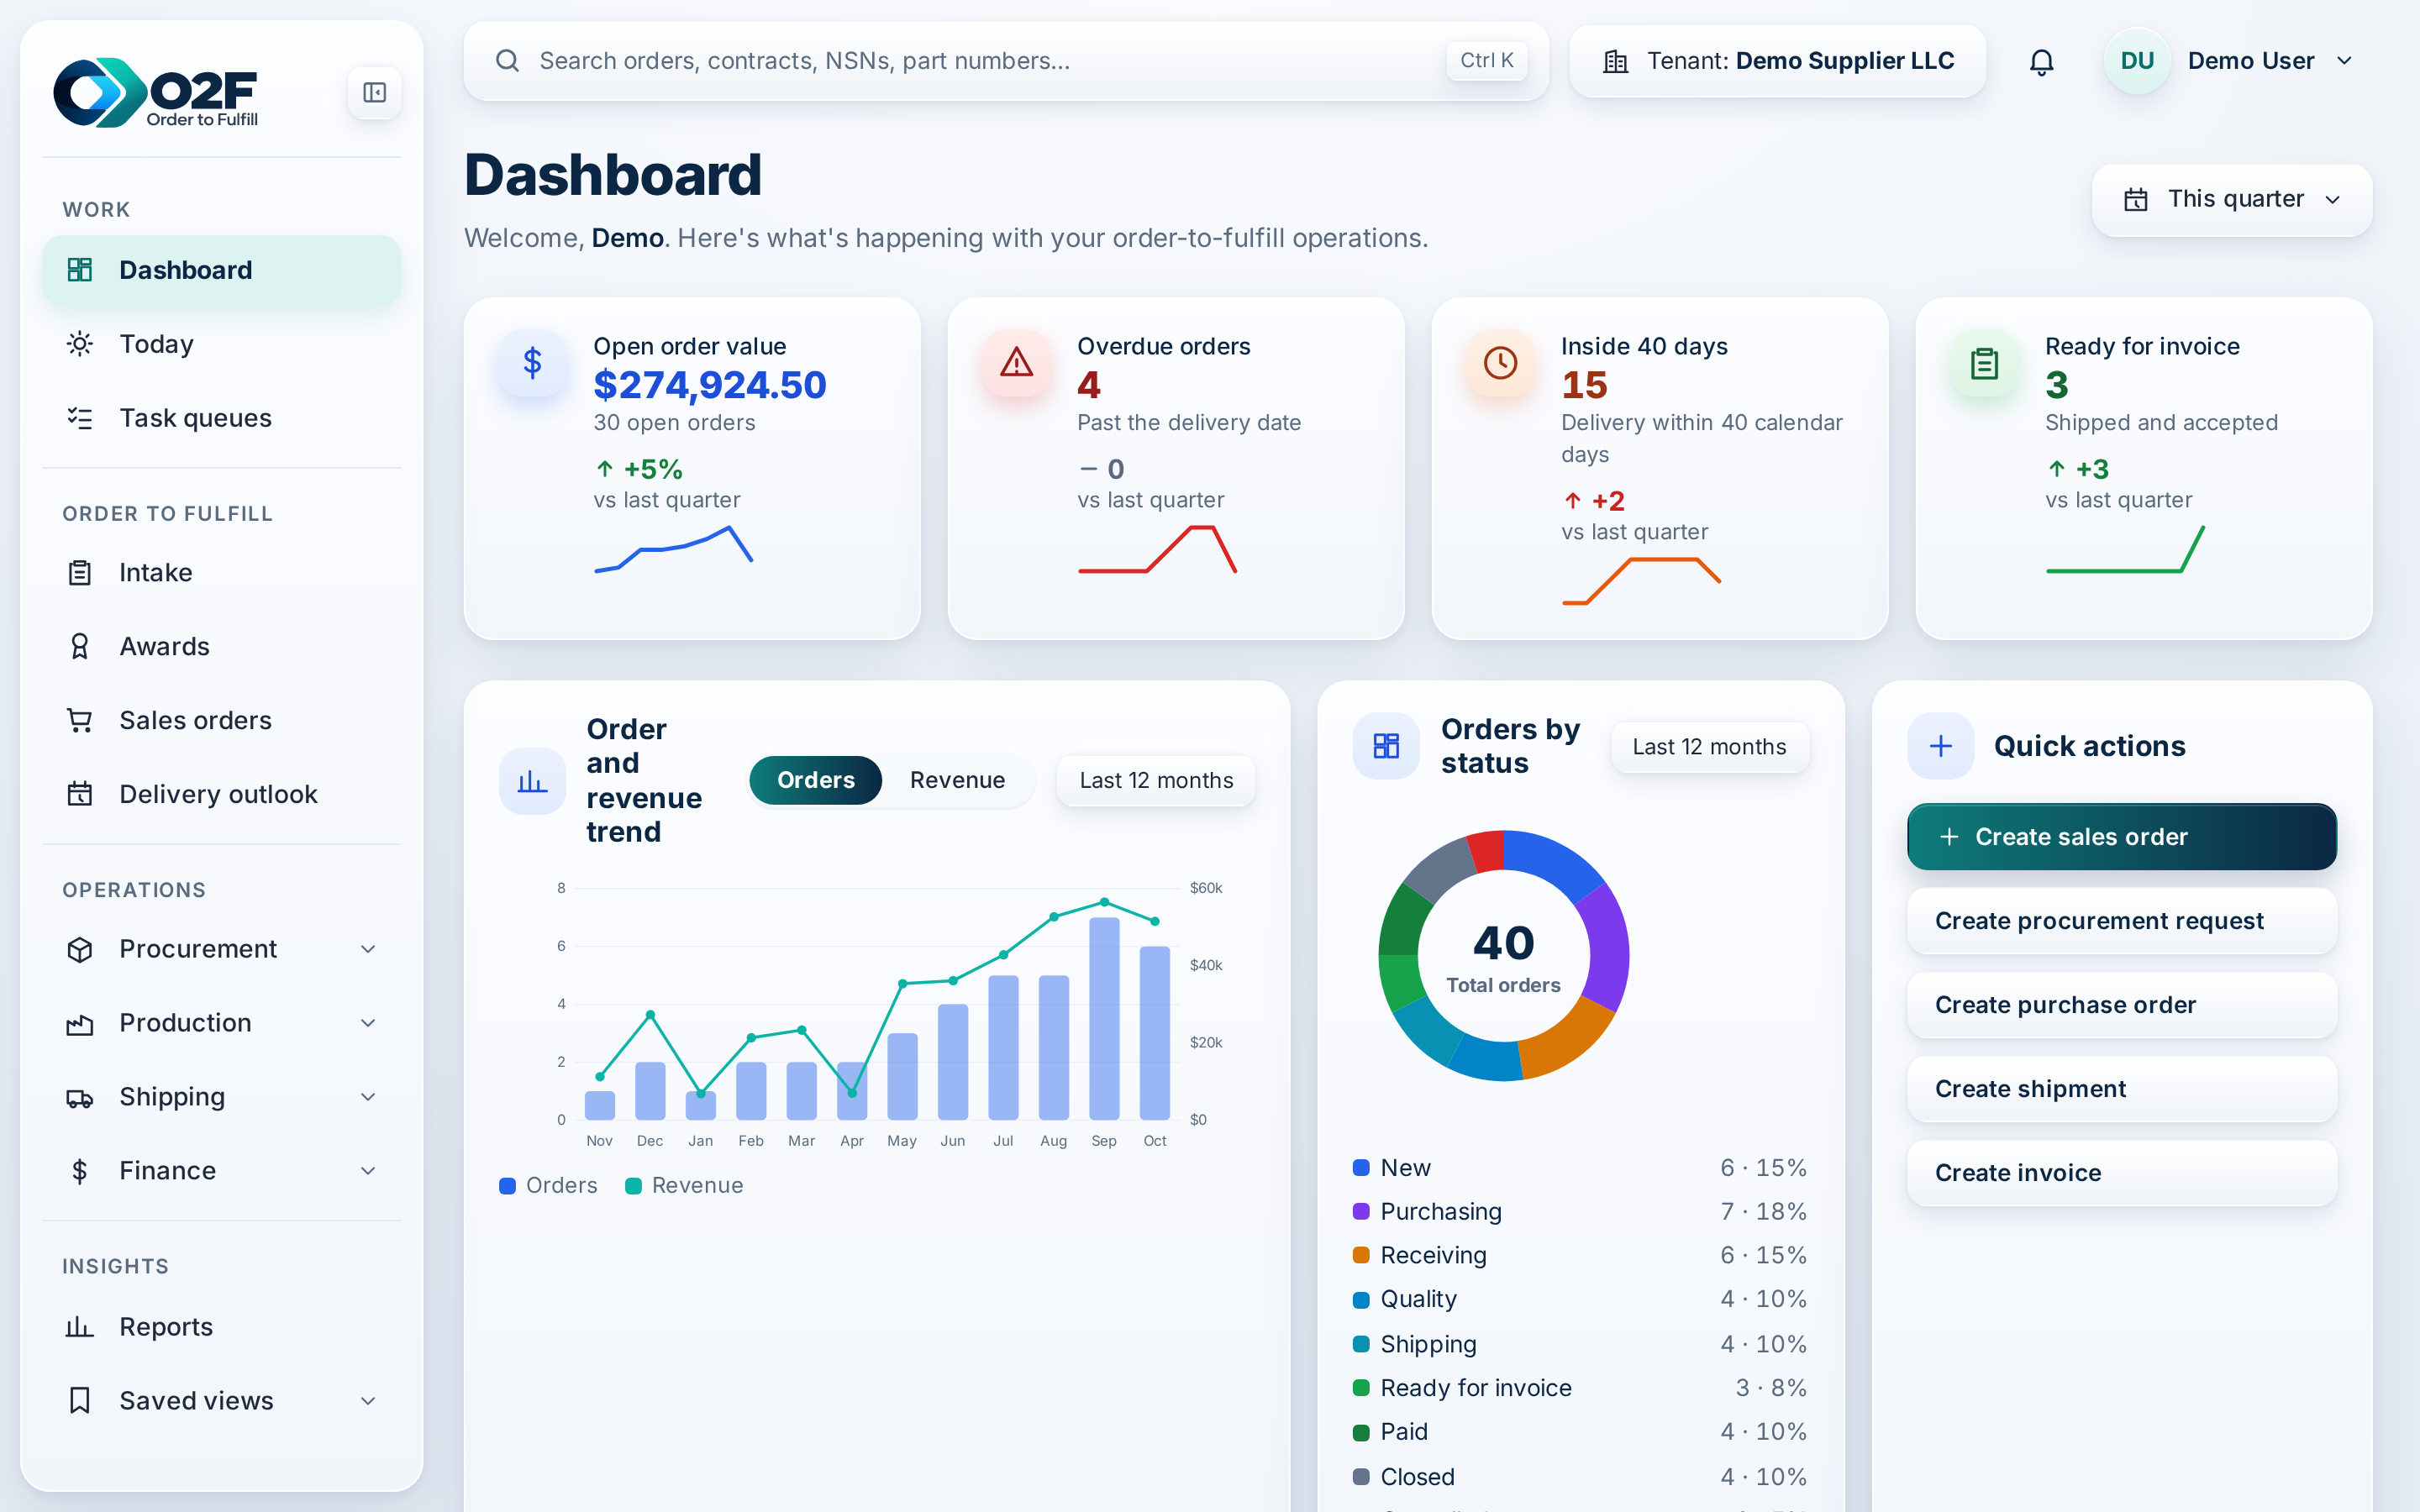This screenshot has width=2420, height=1512.
Task: Click the Sep bar in the trend chart
Action: pyautogui.click(x=1104, y=1018)
